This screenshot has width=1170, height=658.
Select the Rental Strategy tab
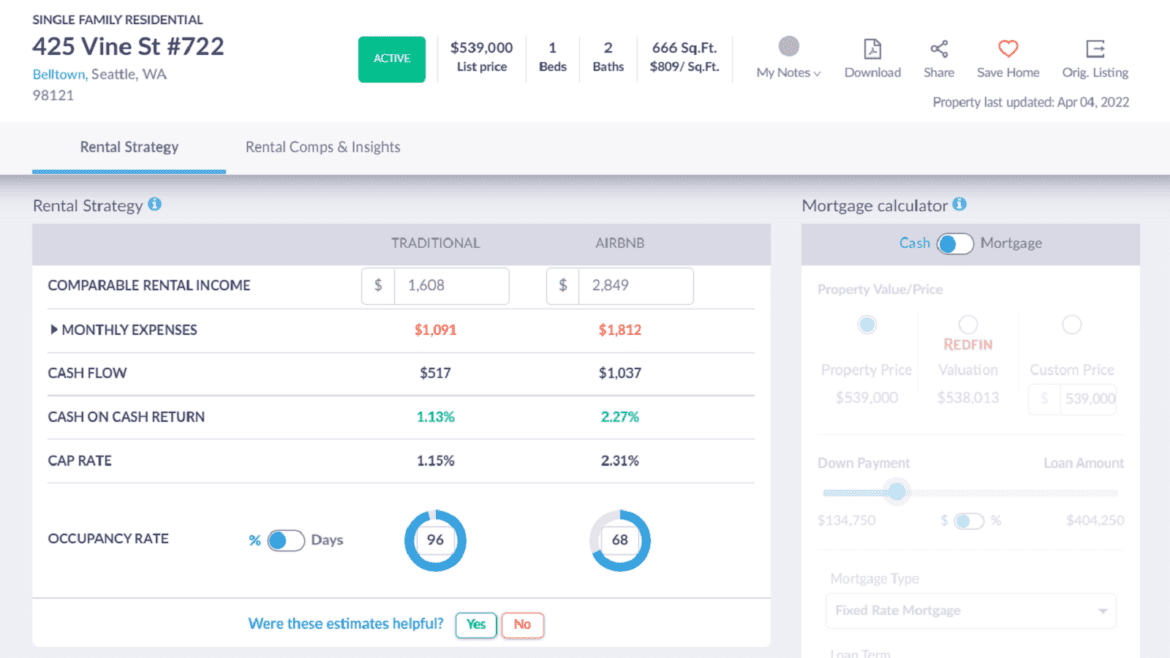pos(129,146)
